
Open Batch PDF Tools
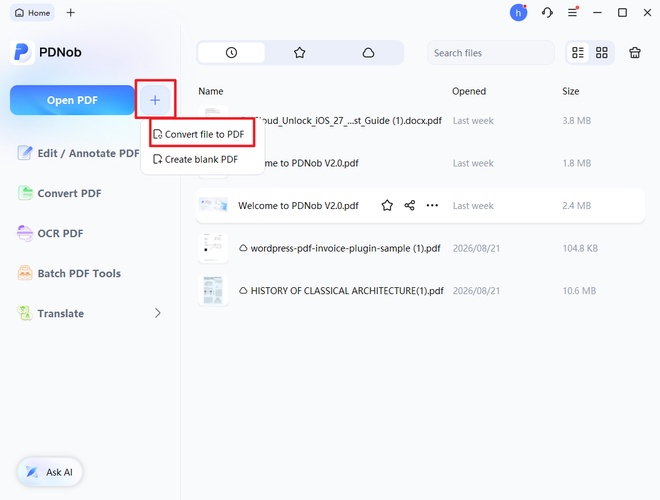click(x=69, y=274)
